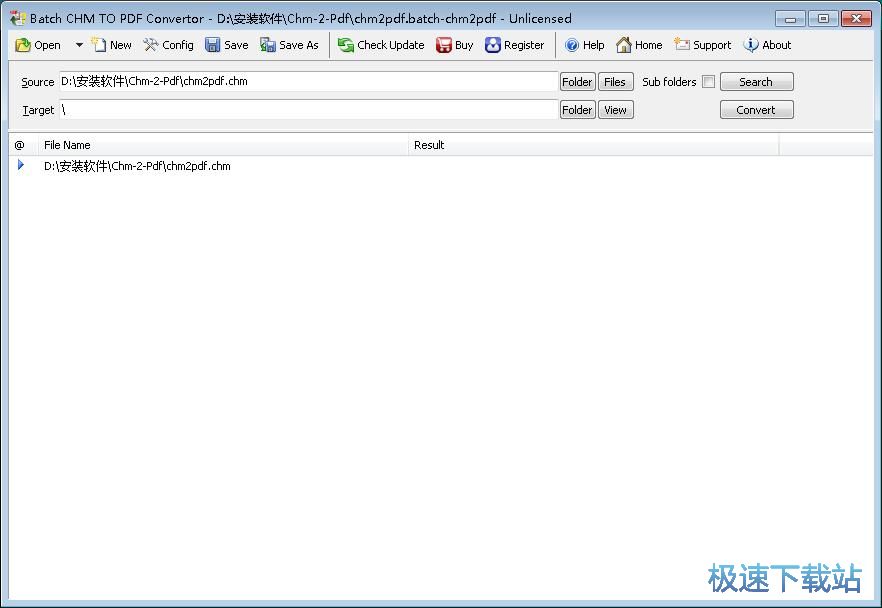882x608 pixels.
Task: Enable the Sub folders checkbox
Action: click(709, 82)
